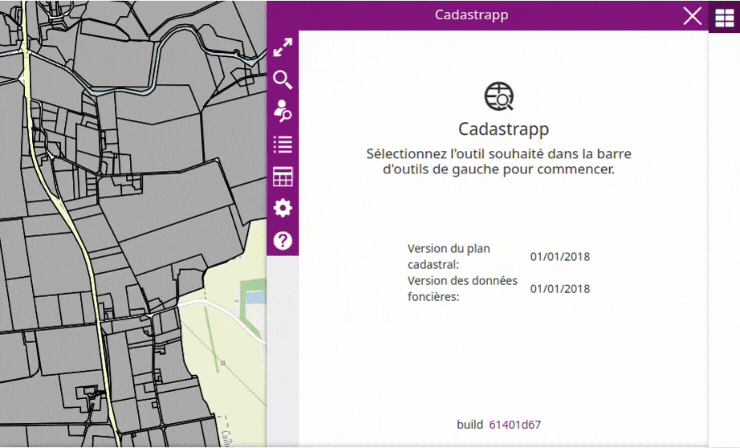Screen dimensions: 740x448
Task: Open the parcel search magnifier tool
Action: 283,80
